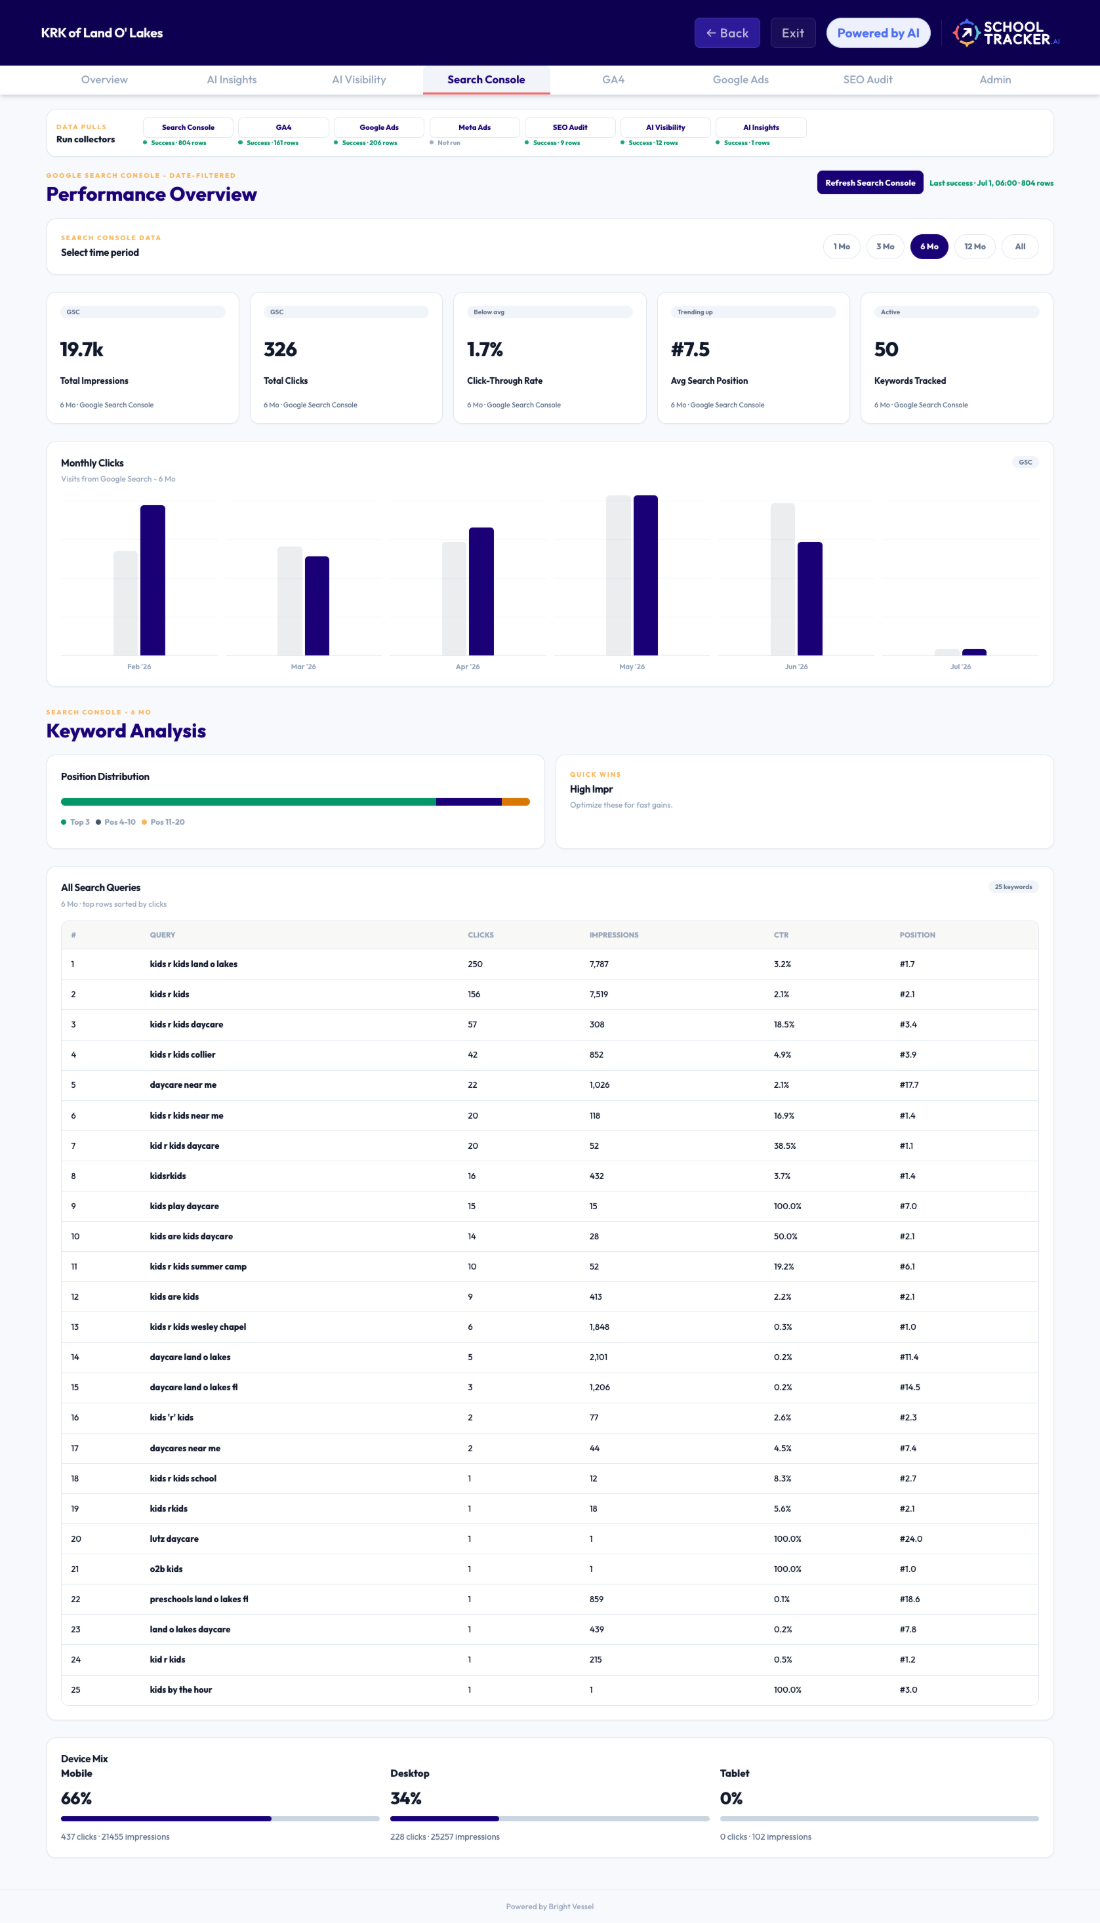Image resolution: width=1100 pixels, height=1923 pixels.
Task: Run the GA4 data collector
Action: coord(284,127)
